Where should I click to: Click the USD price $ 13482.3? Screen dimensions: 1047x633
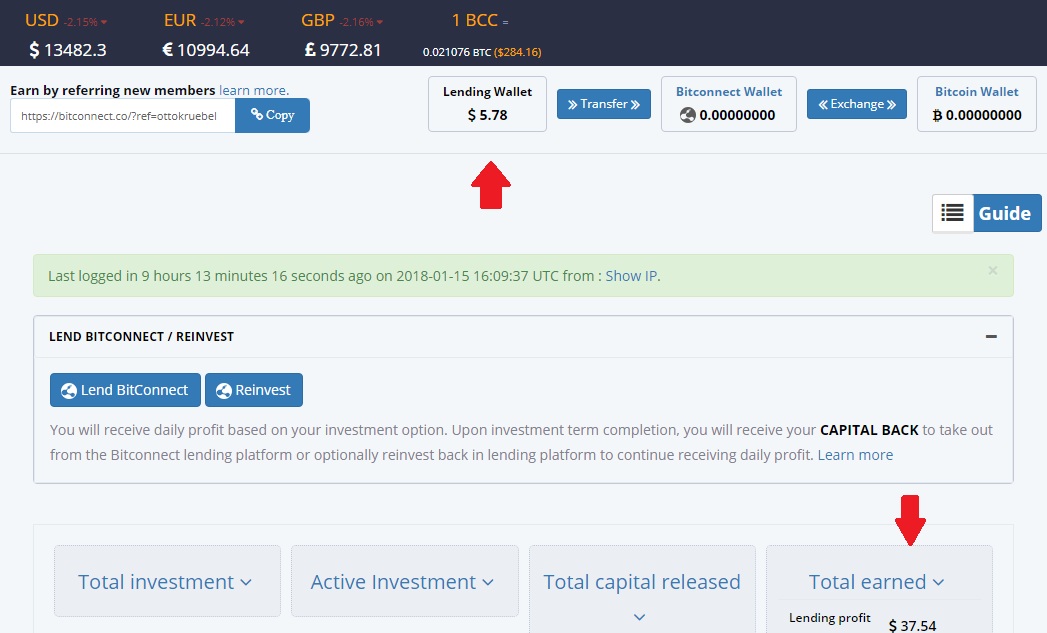[x=67, y=50]
